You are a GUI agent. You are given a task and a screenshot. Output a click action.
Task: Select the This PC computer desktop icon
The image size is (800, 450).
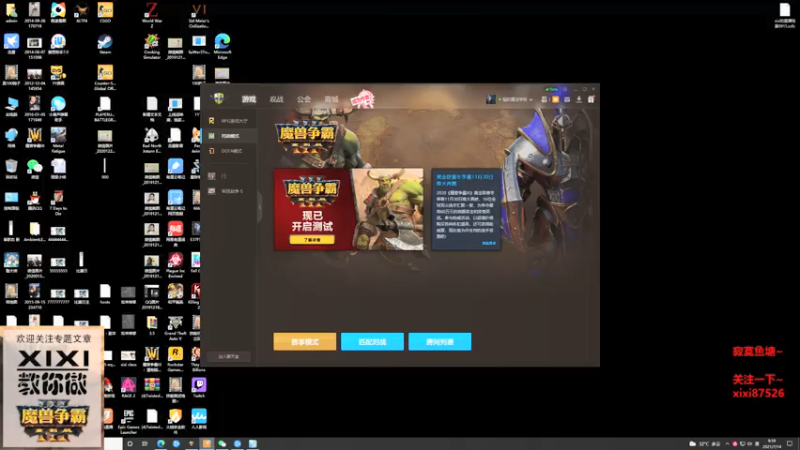[11, 107]
